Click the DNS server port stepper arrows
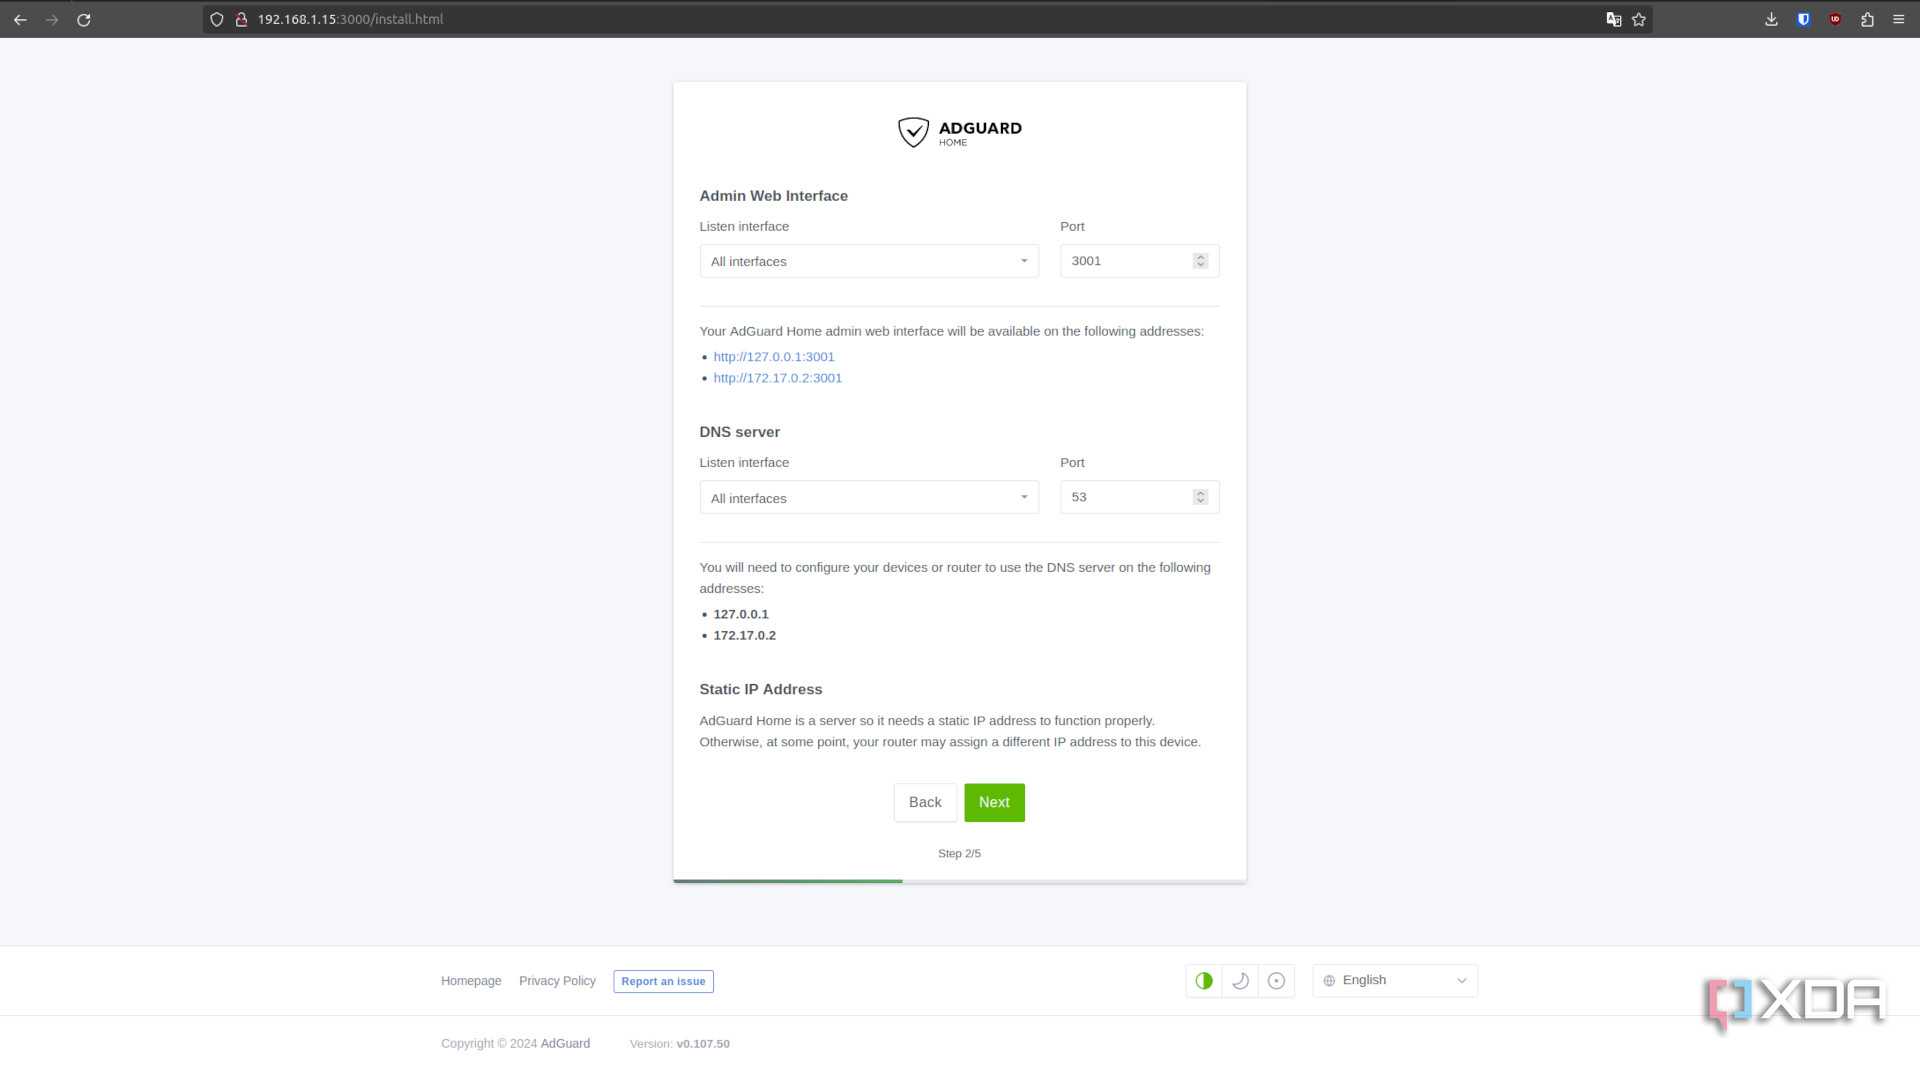The image size is (1920, 1068). coord(1200,497)
